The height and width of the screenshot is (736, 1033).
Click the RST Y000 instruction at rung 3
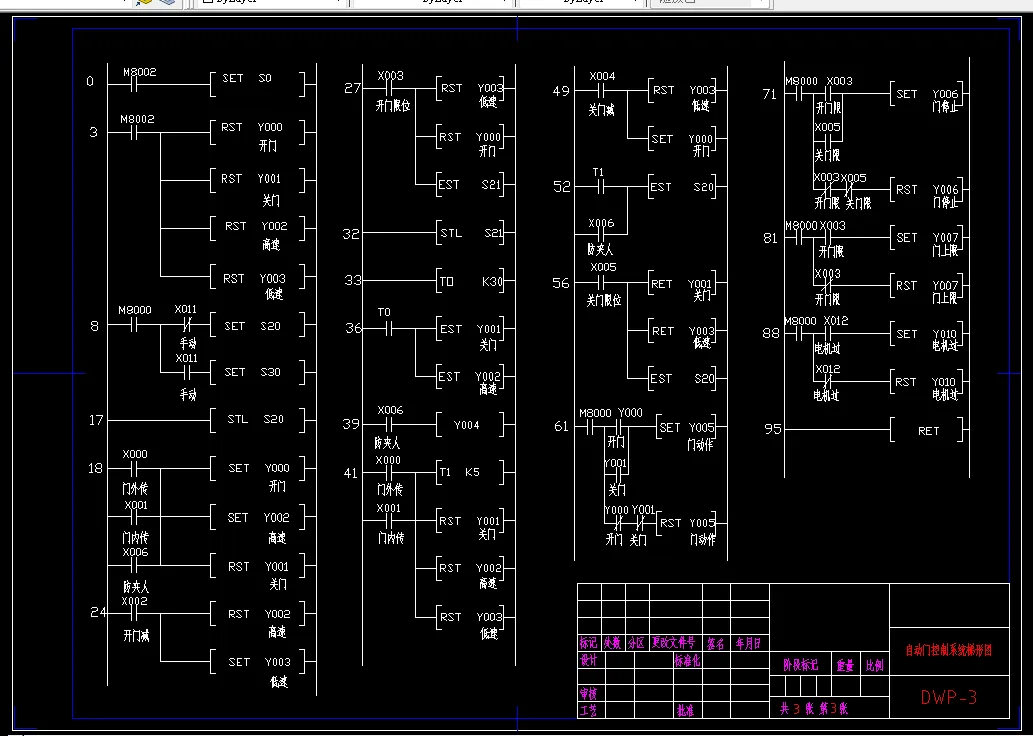tap(258, 132)
